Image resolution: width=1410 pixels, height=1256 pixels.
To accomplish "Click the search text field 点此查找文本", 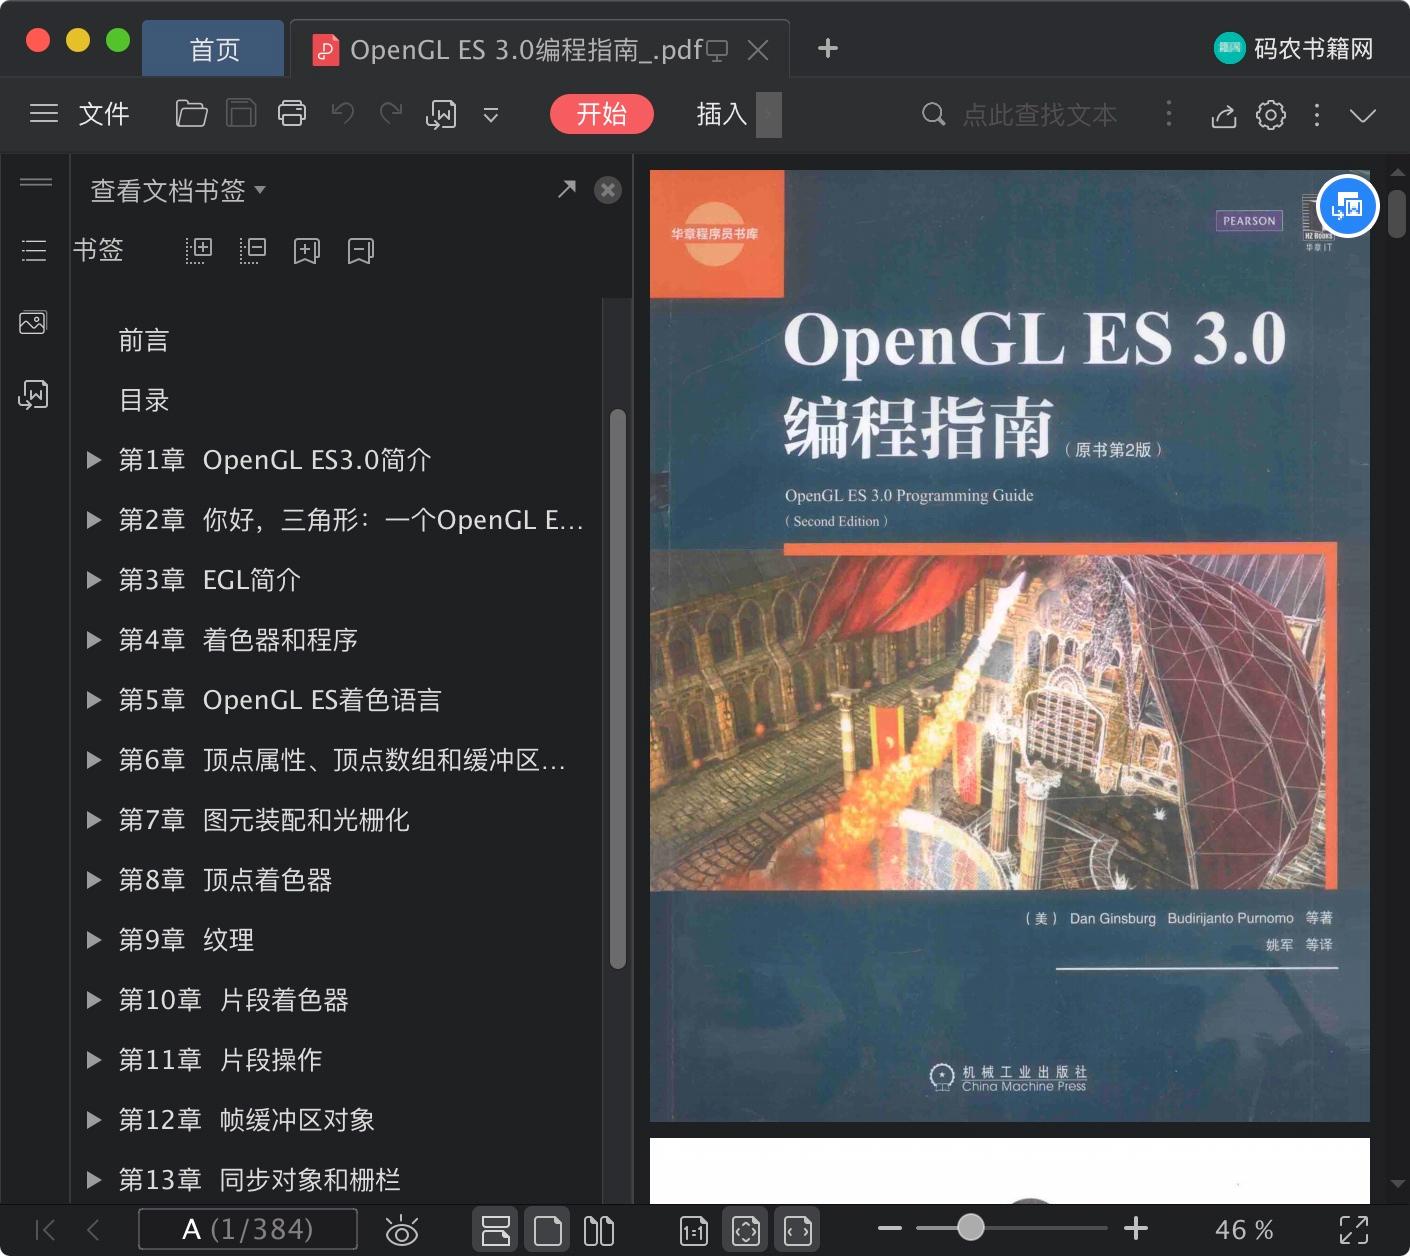I will [x=1040, y=115].
